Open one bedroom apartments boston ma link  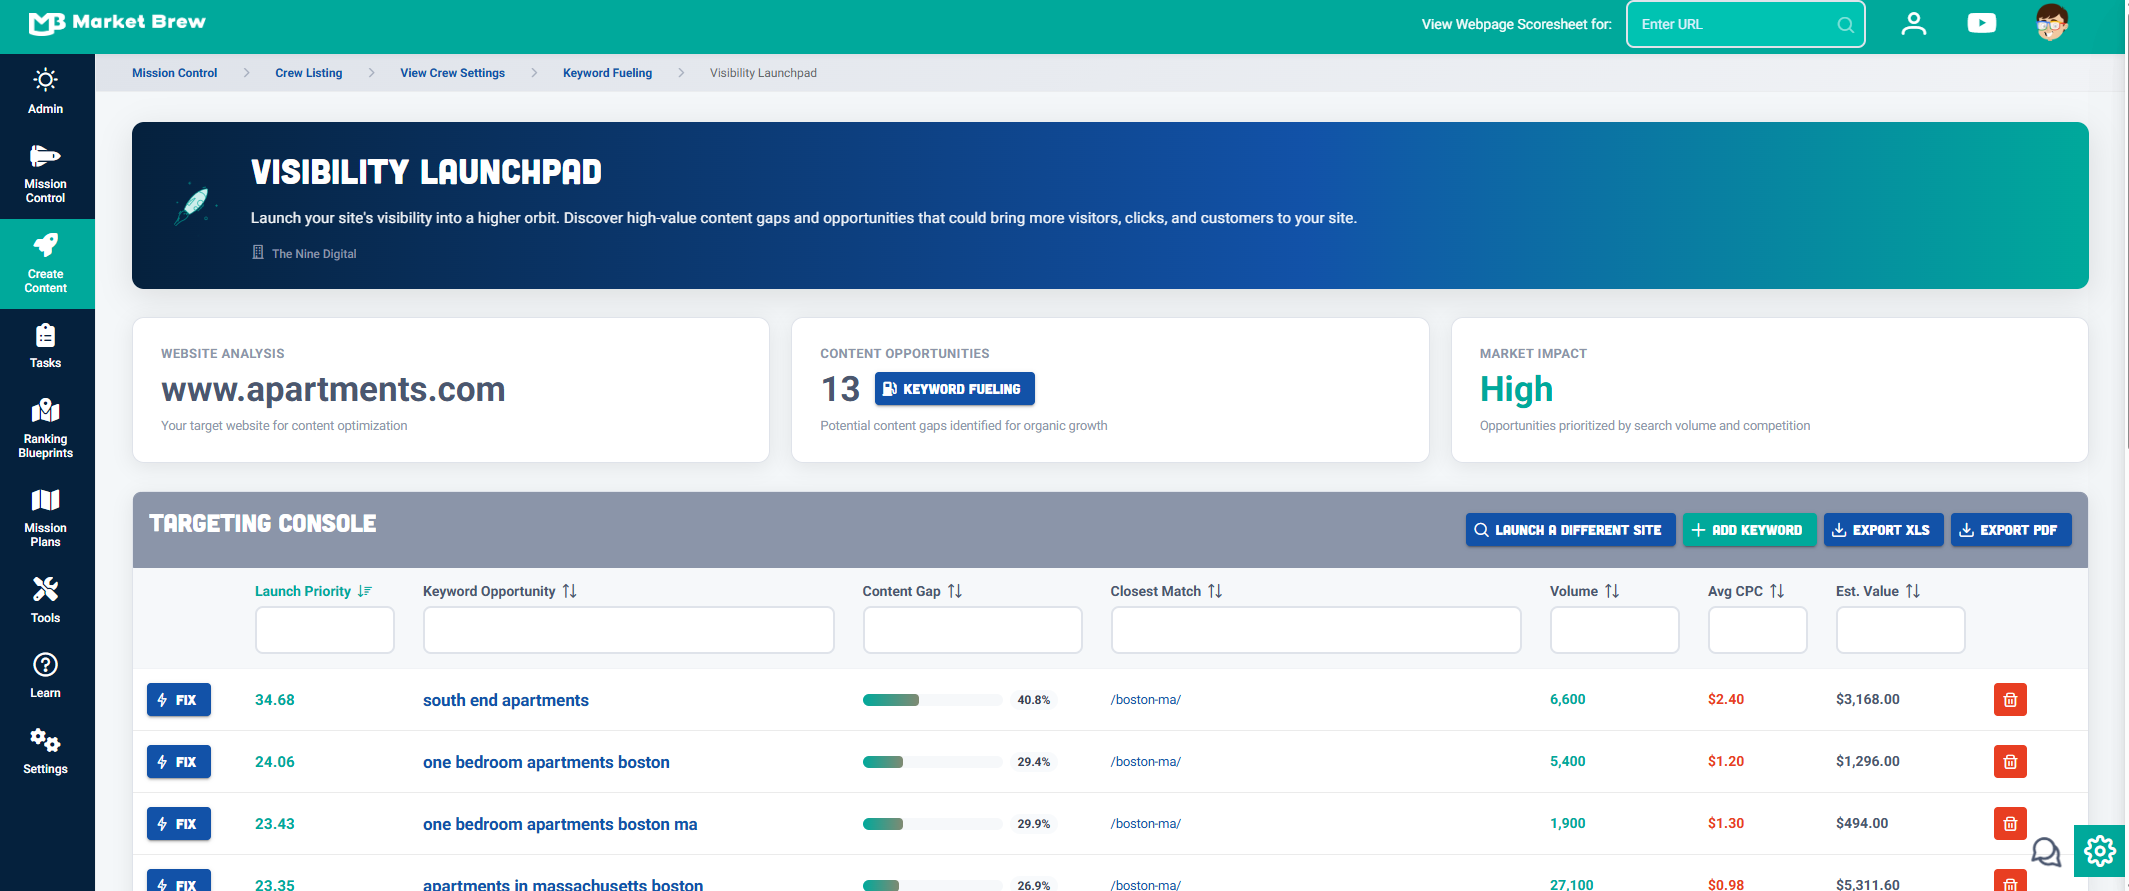560,824
